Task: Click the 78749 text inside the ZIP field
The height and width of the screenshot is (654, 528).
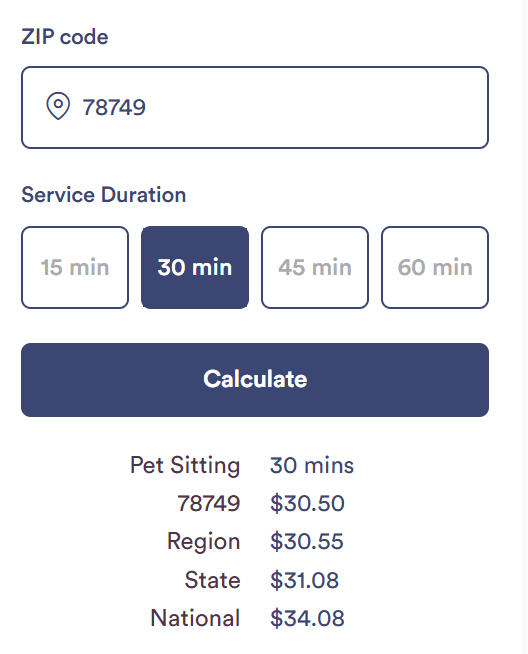Action: pos(114,108)
